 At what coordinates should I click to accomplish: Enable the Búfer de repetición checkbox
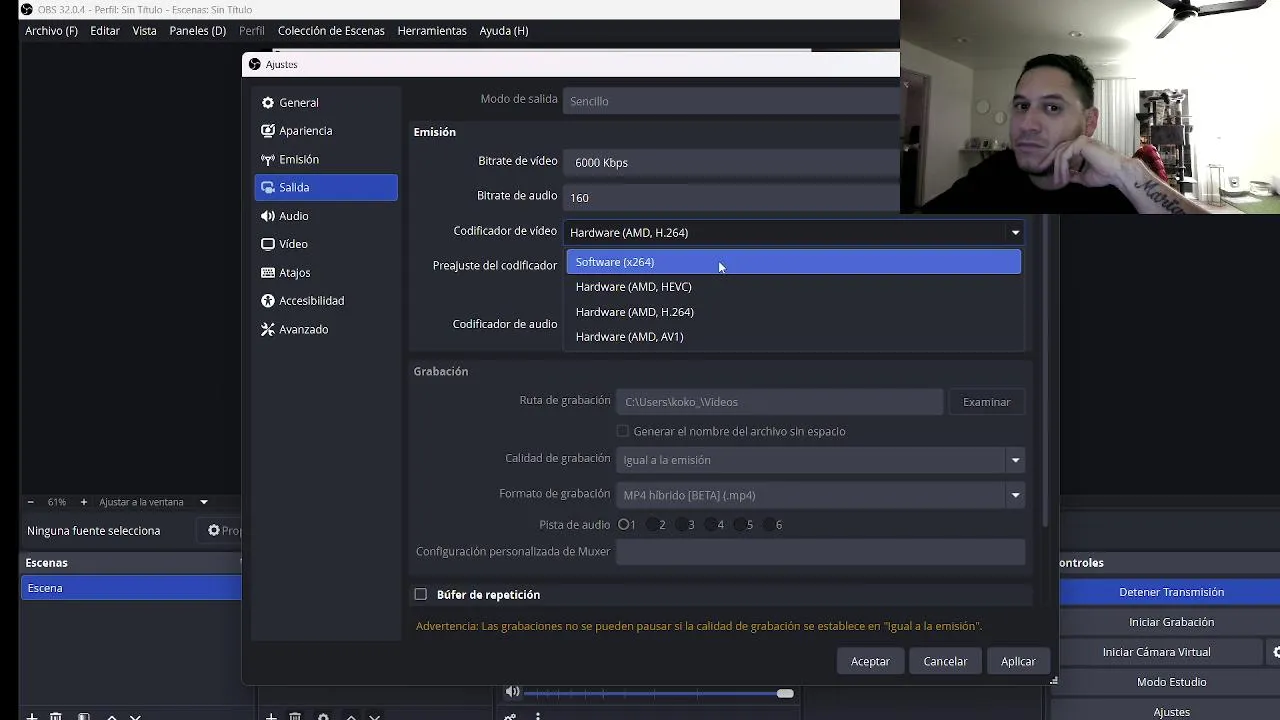[x=421, y=595]
